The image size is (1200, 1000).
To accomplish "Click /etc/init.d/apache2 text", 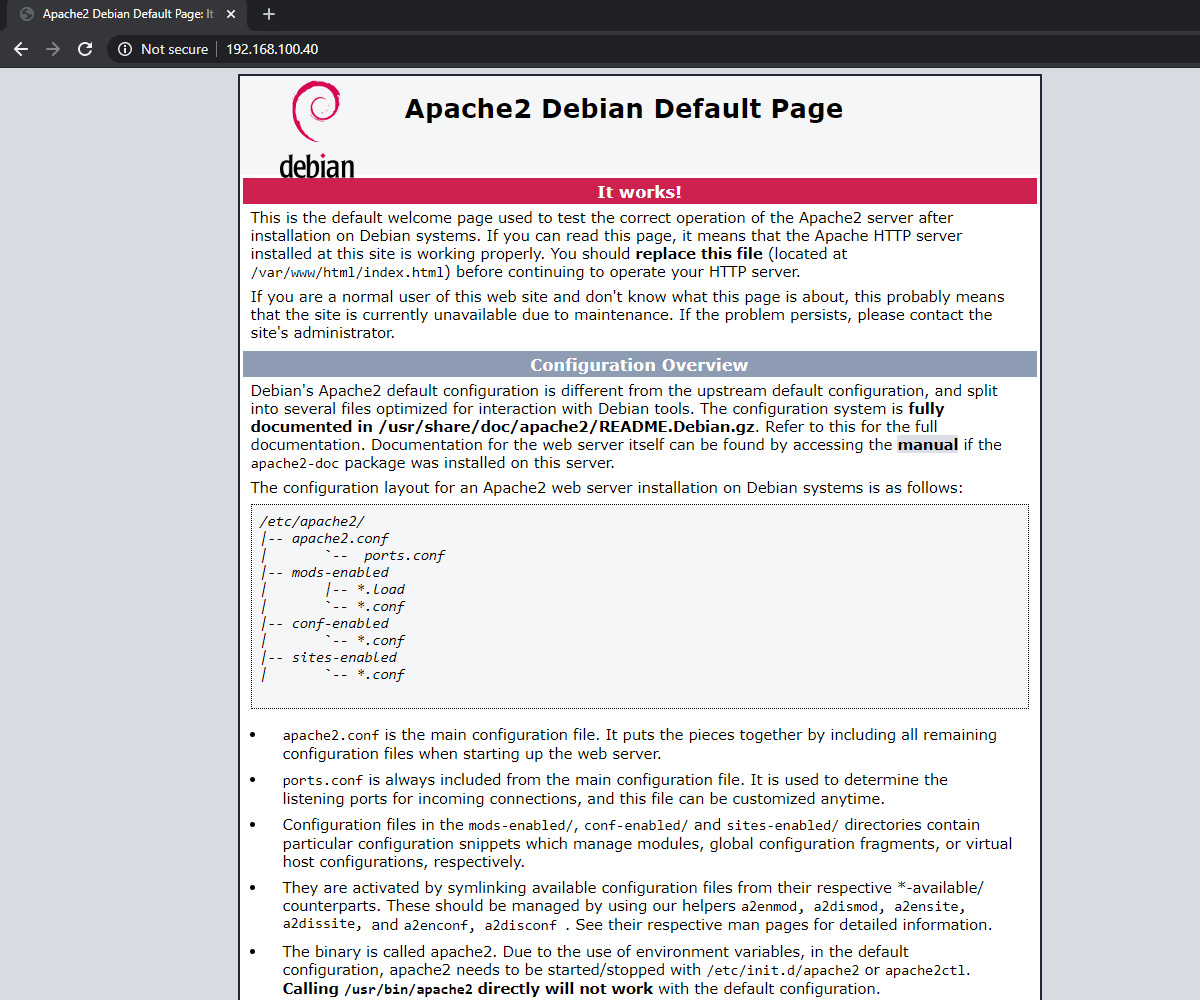I will click(x=783, y=970).
